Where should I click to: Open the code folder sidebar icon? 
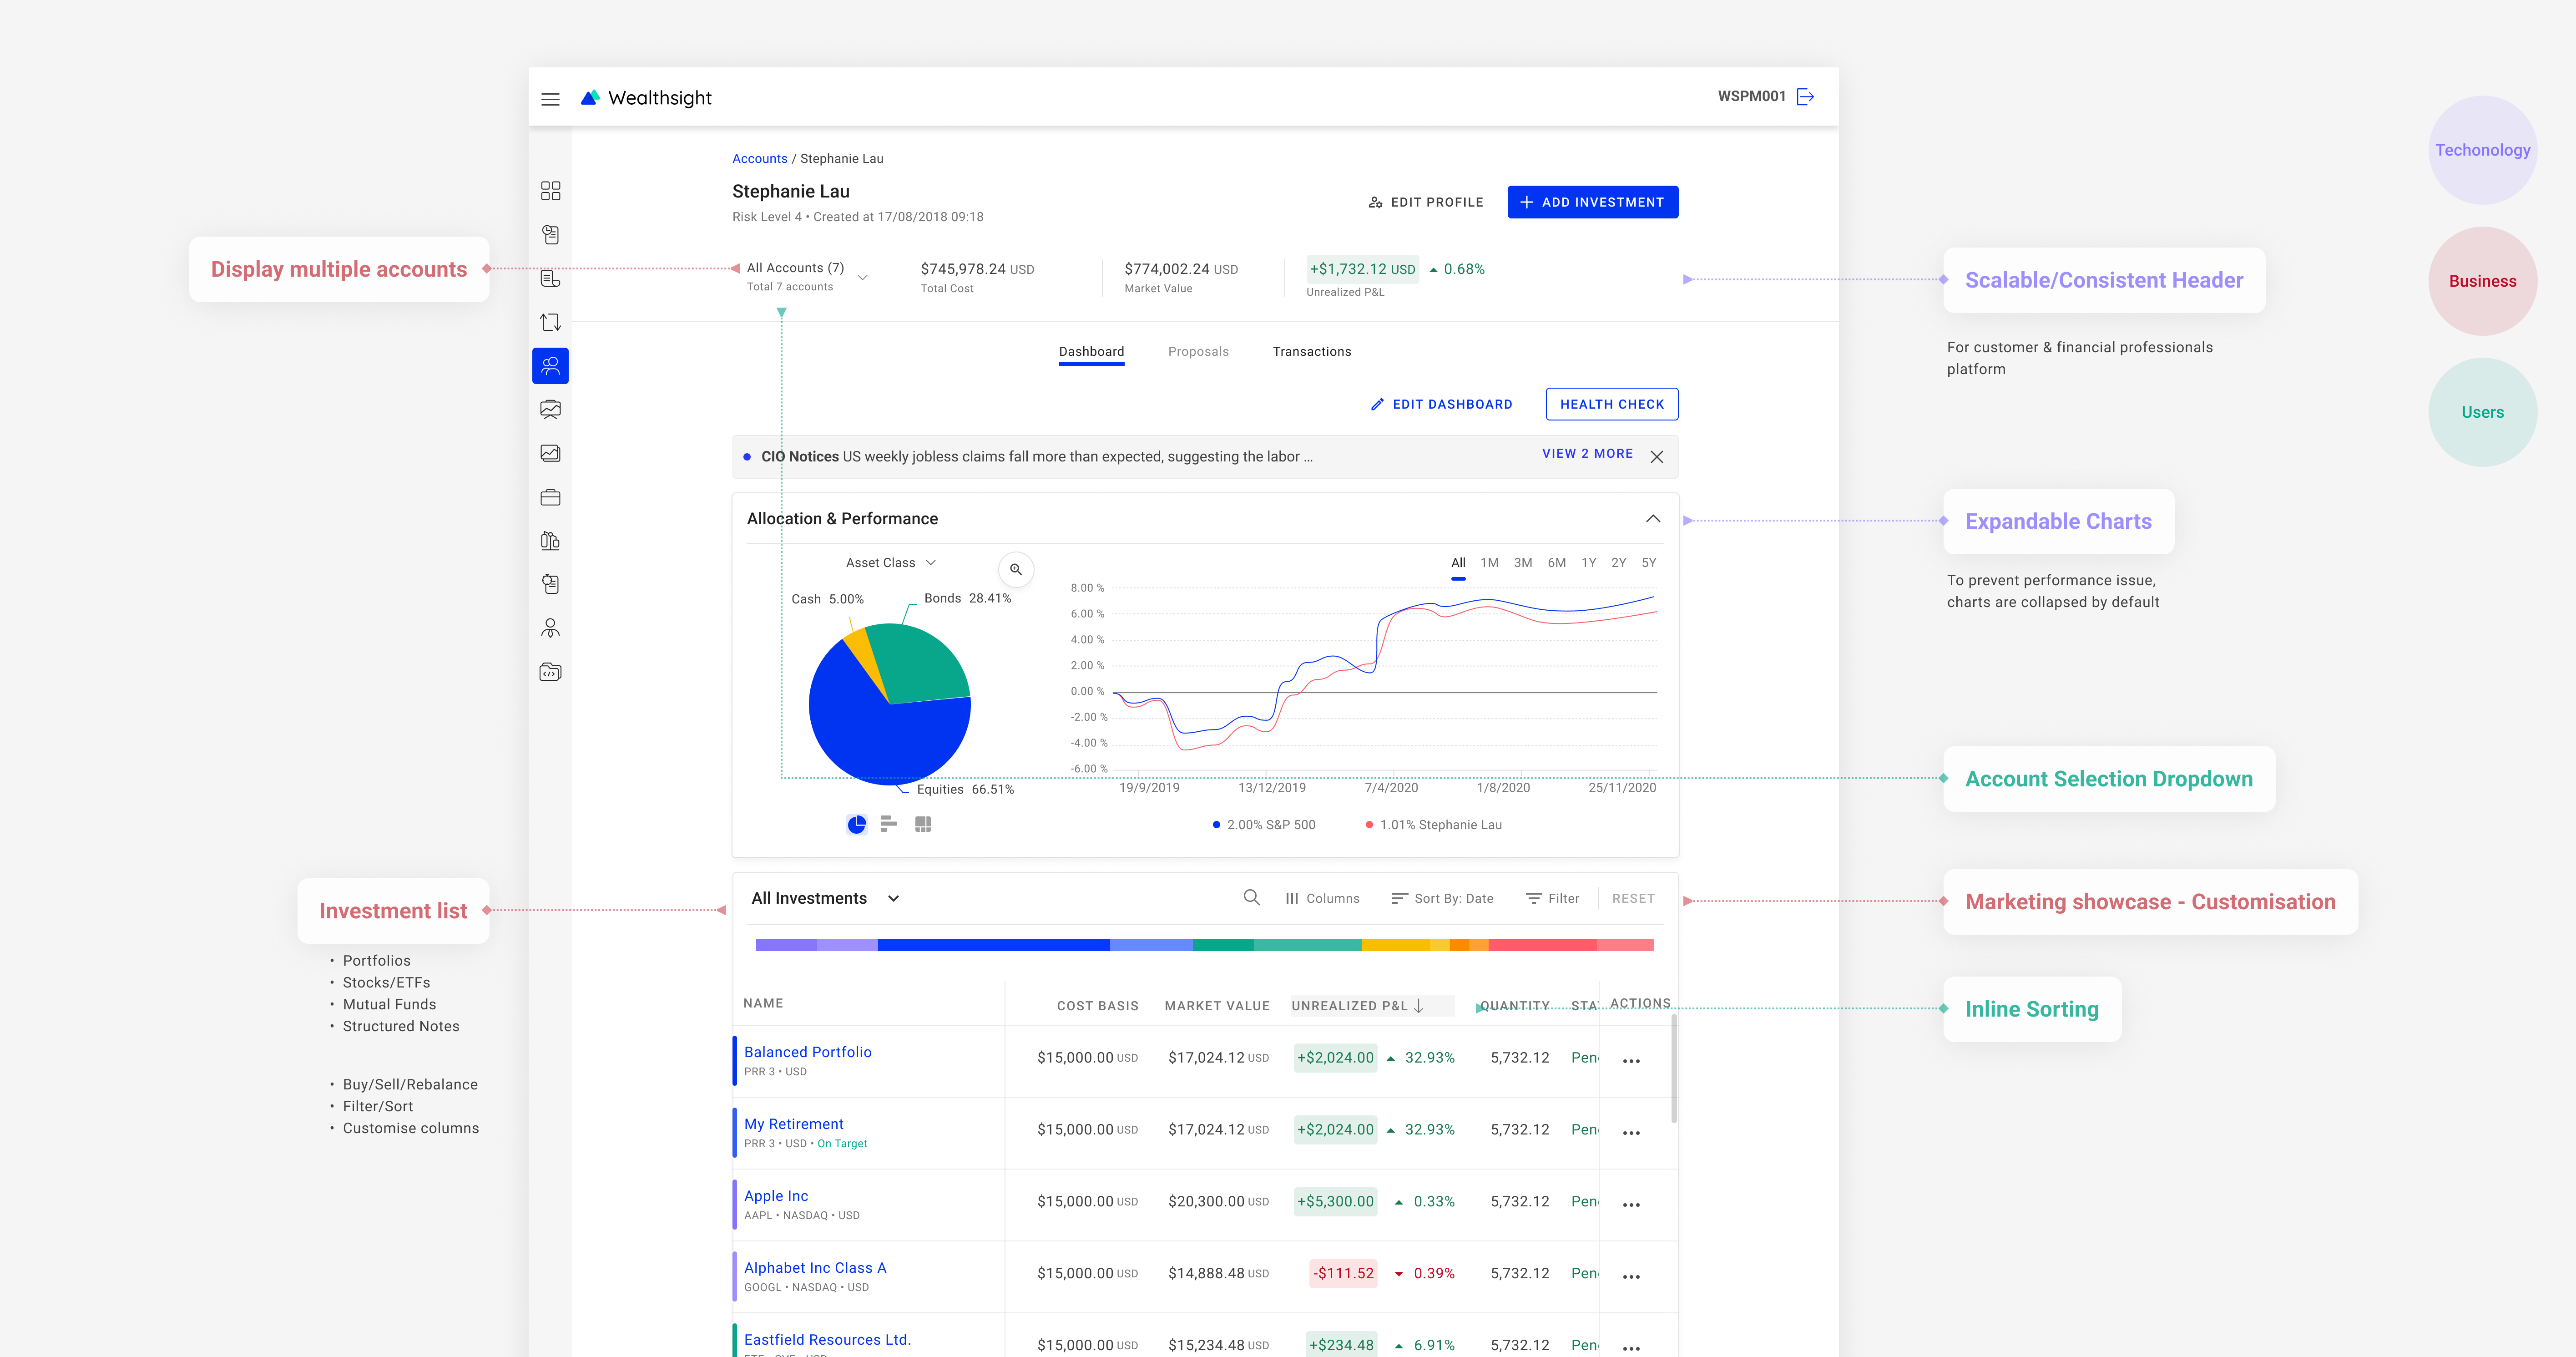[550, 672]
